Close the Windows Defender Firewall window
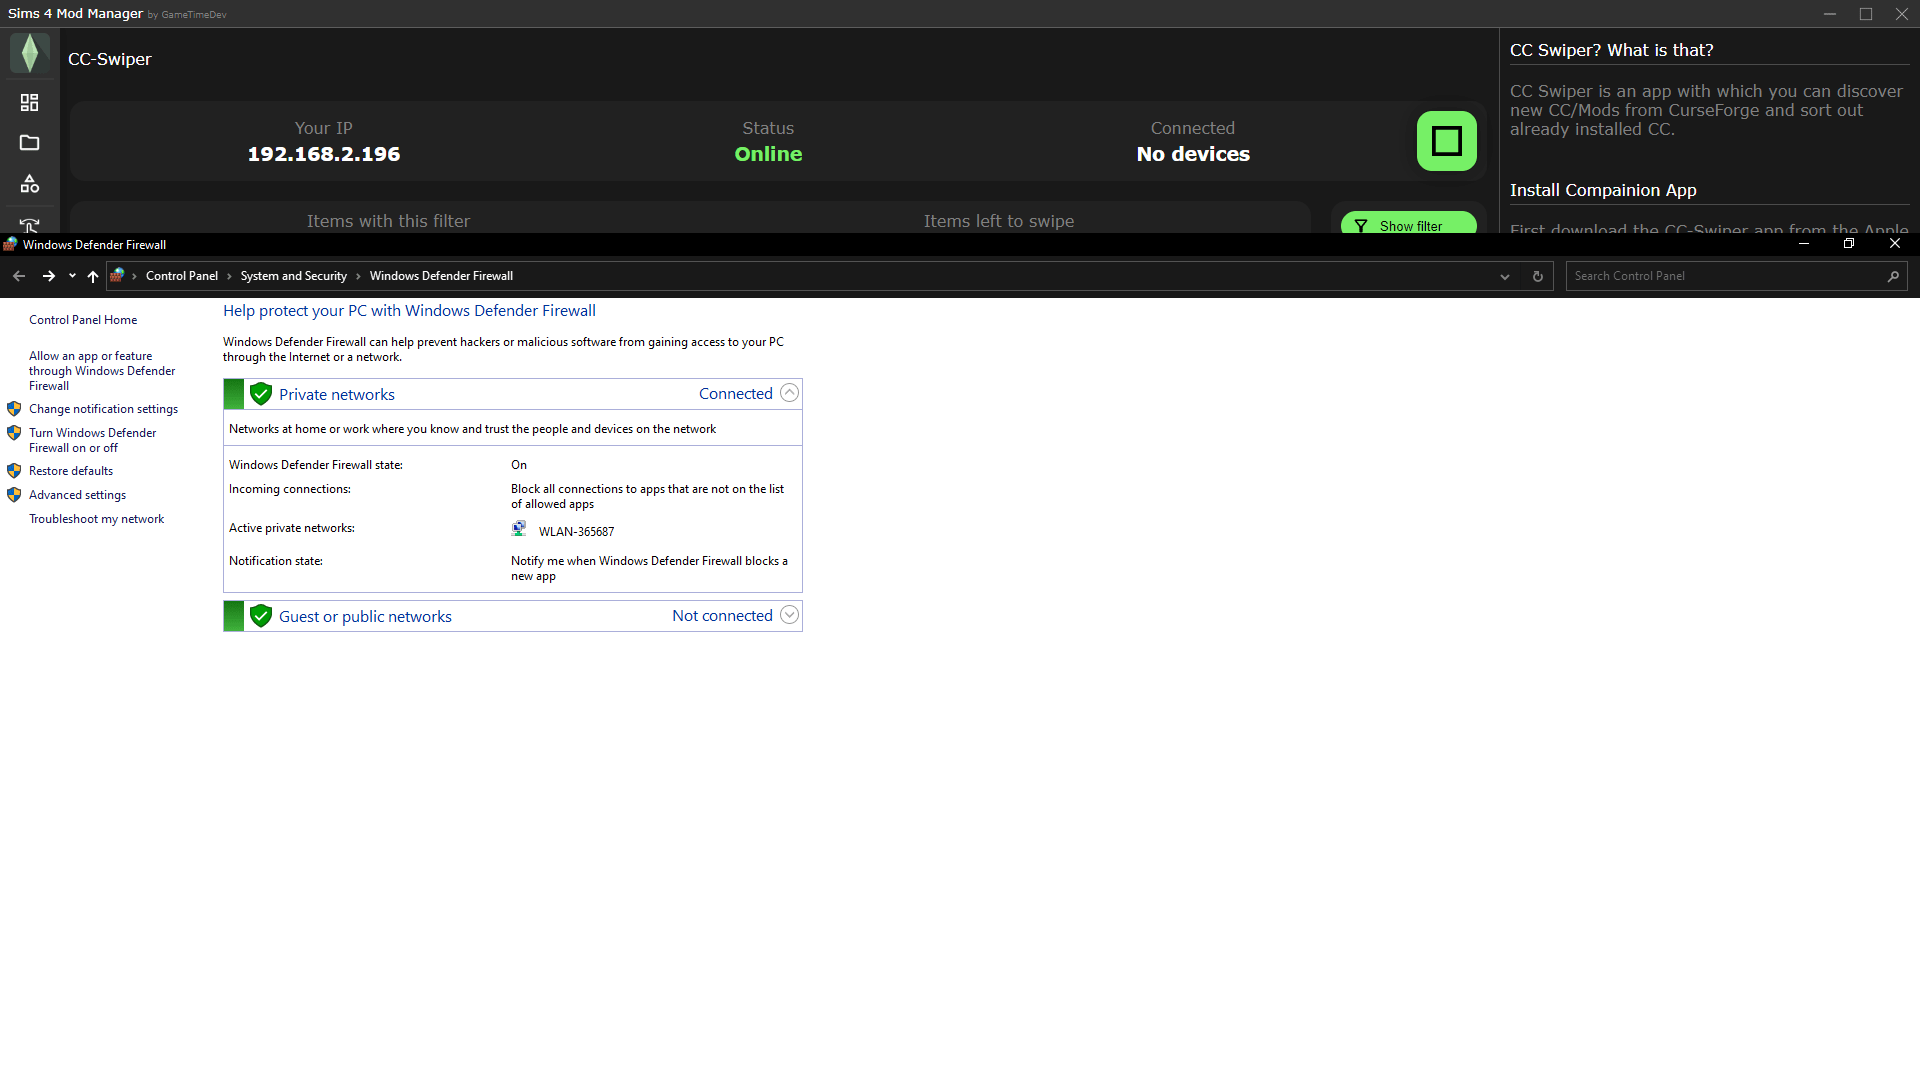Image resolution: width=1920 pixels, height=1080 pixels. [1894, 244]
